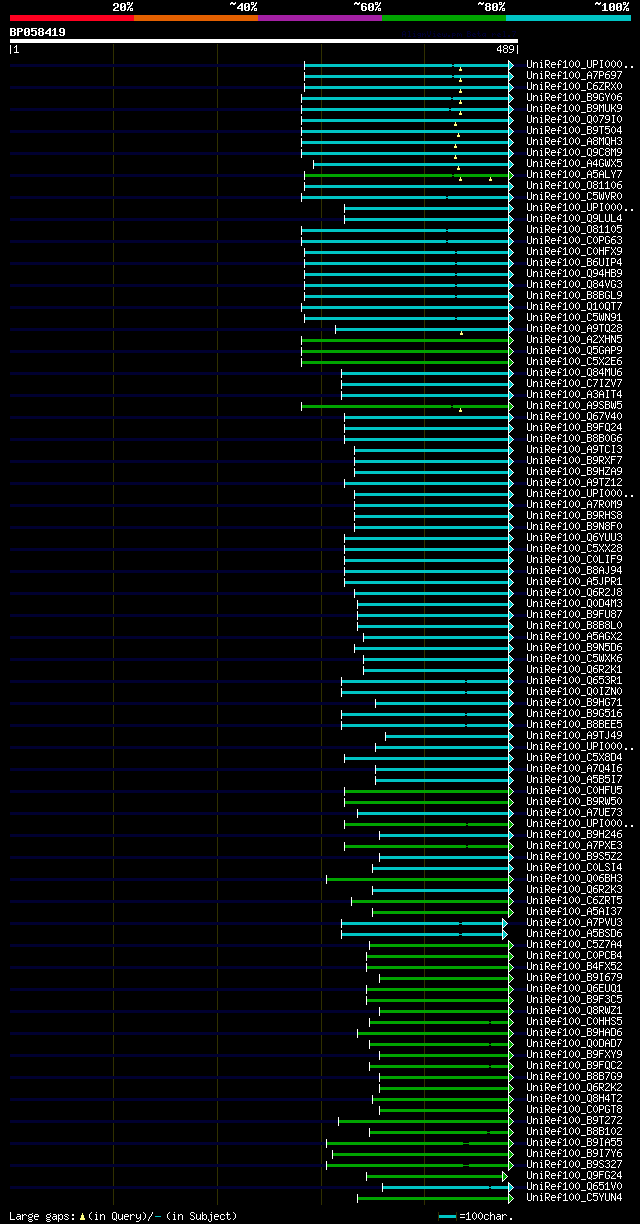Select hit label UniRef100_C0PG63
The image size is (640, 1224).
click(x=574, y=241)
